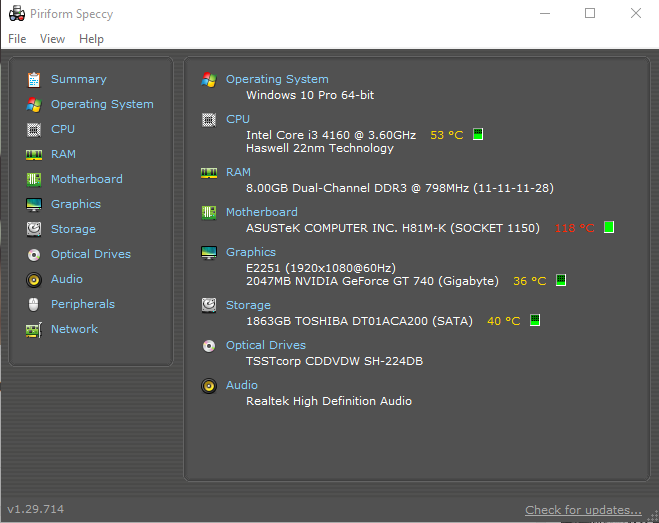The width and height of the screenshot is (659, 523).
Task: Click the red 118 °C temperature value
Action: [x=575, y=228]
